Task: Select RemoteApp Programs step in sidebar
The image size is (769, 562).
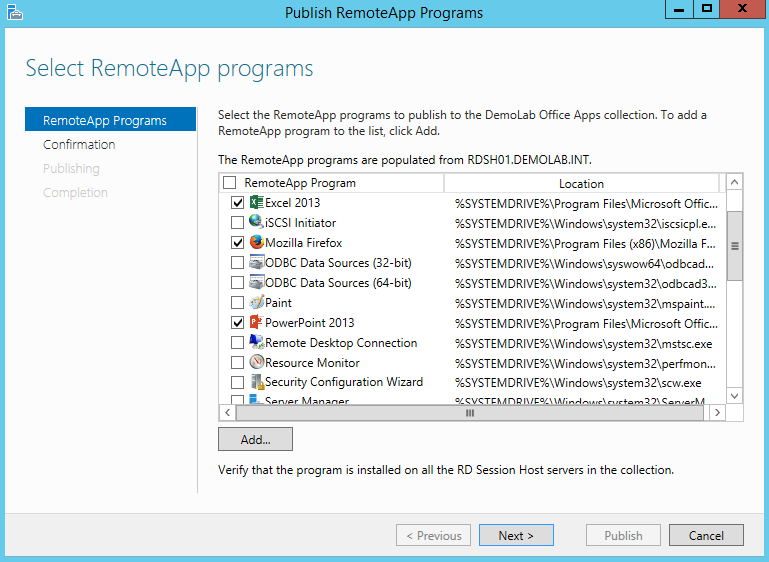Action: [x=105, y=121]
